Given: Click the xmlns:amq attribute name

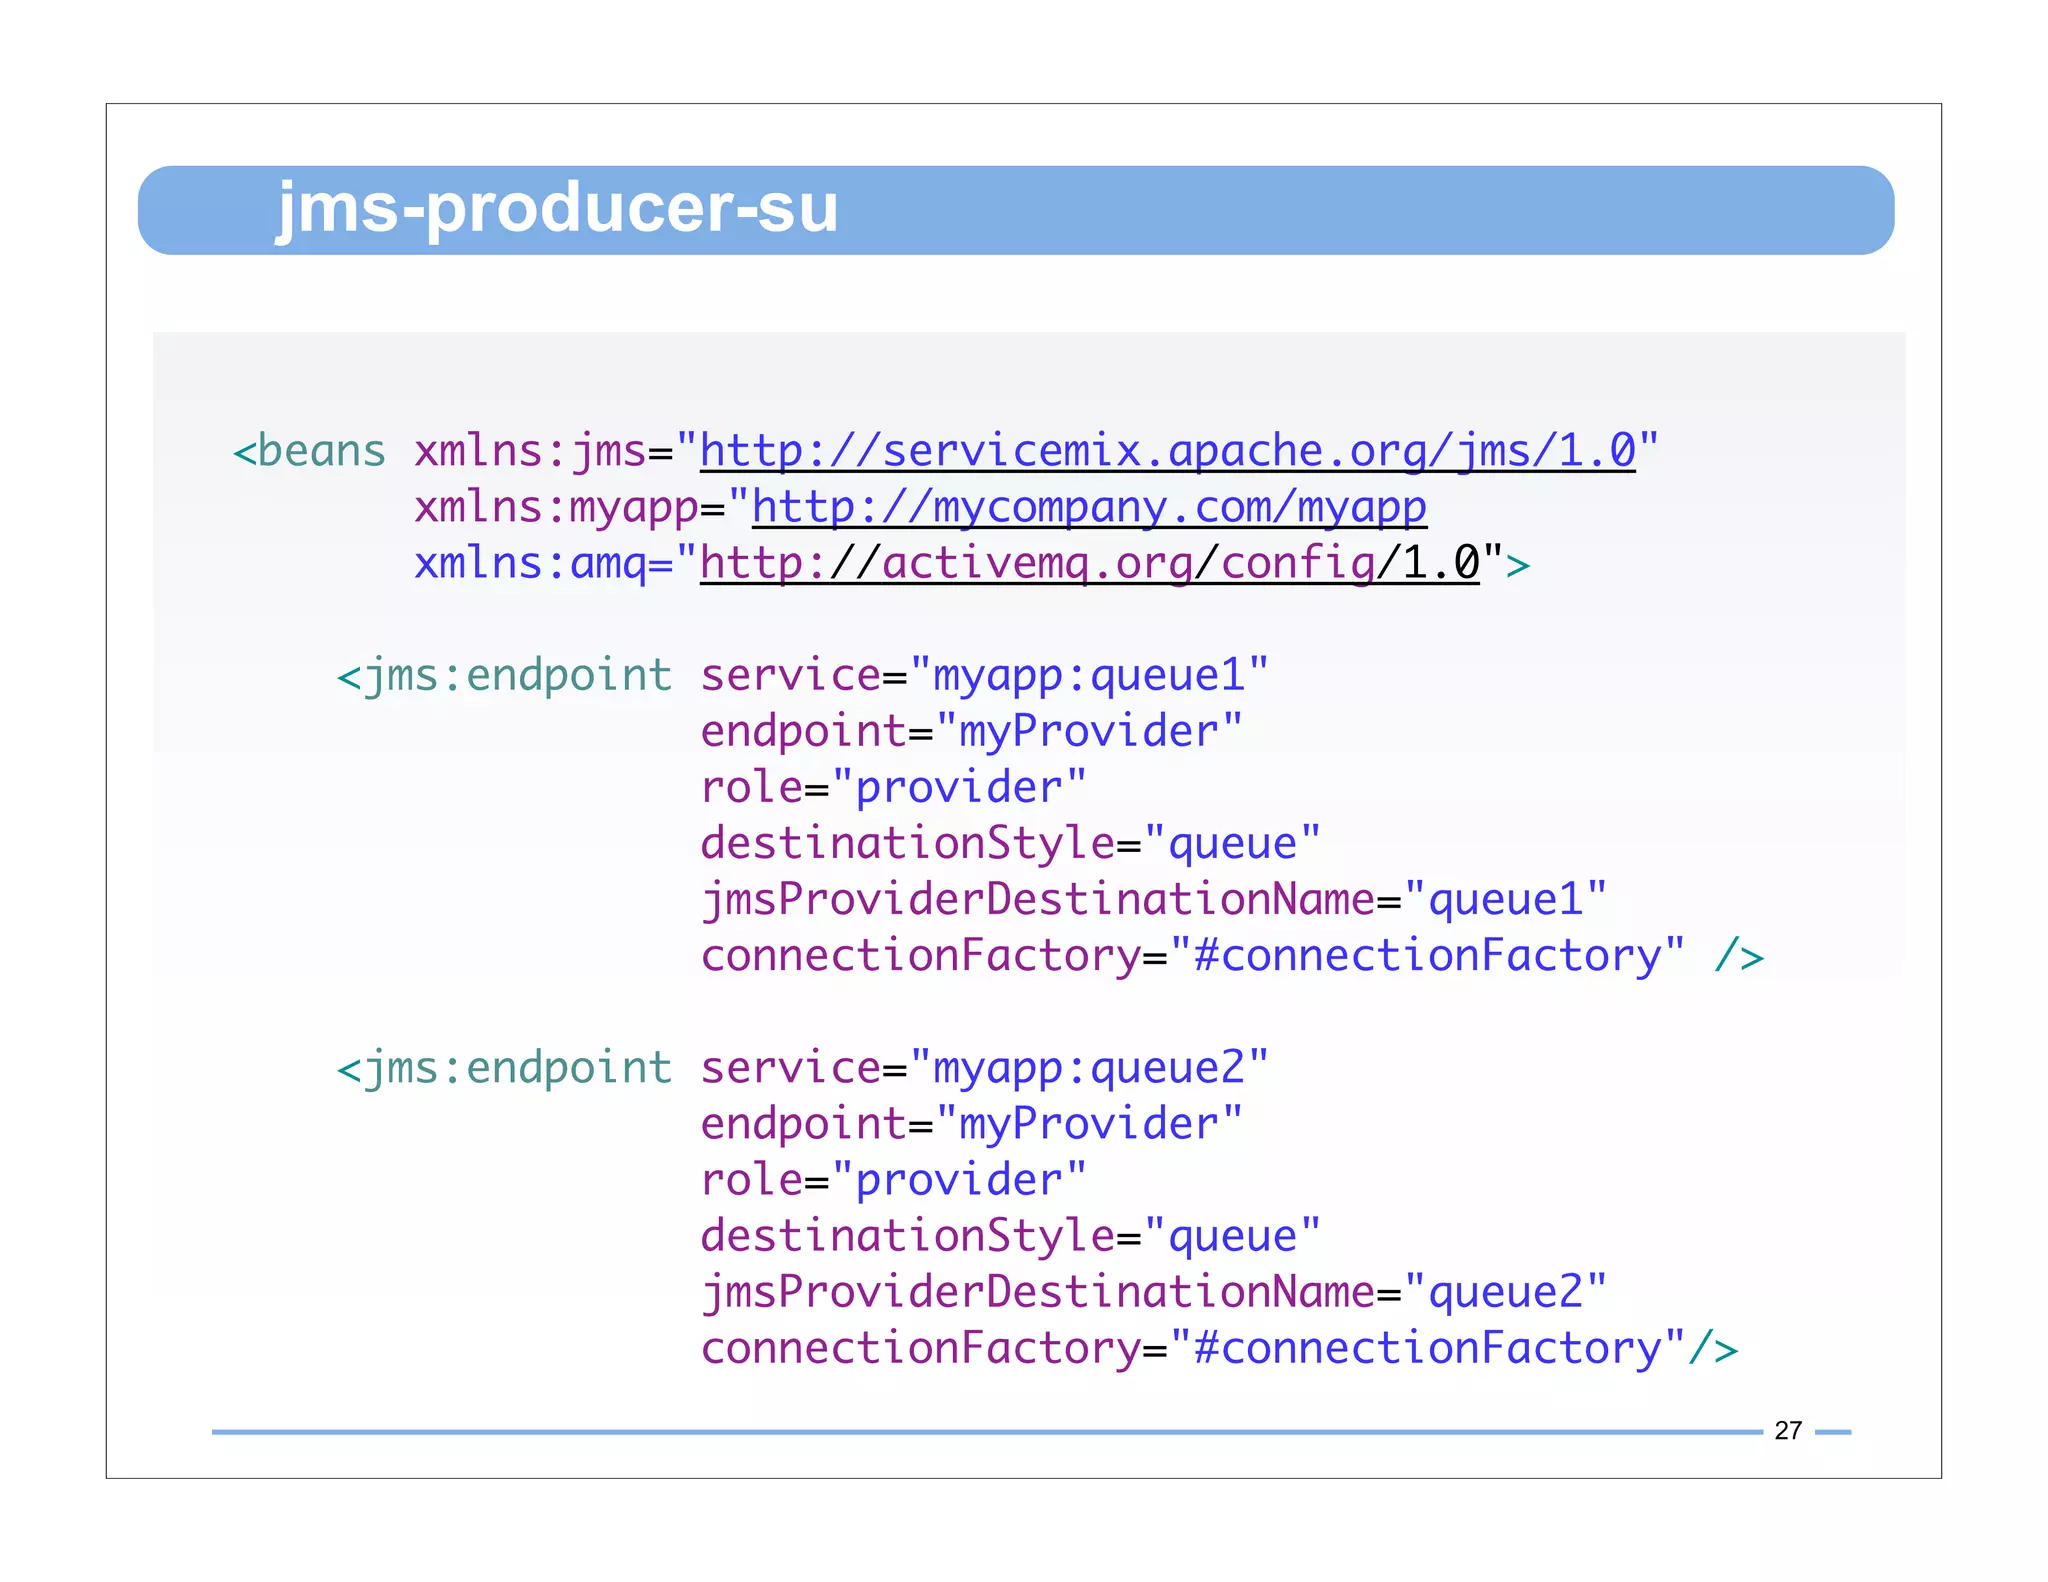Looking at the screenshot, I should click(x=530, y=563).
